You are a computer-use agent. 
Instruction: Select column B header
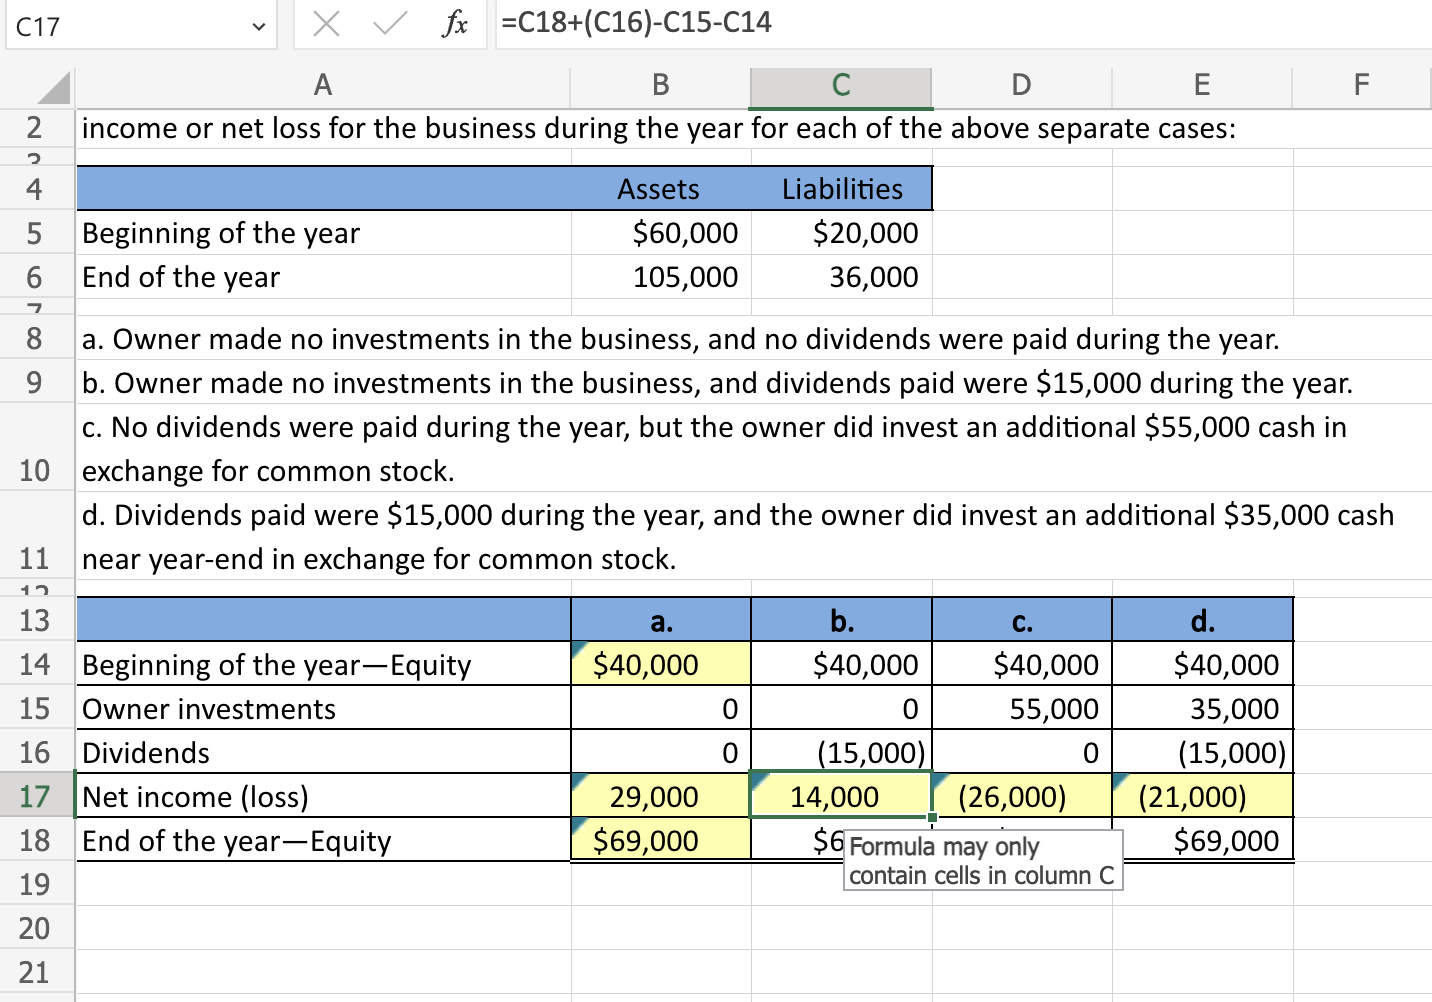coord(661,85)
